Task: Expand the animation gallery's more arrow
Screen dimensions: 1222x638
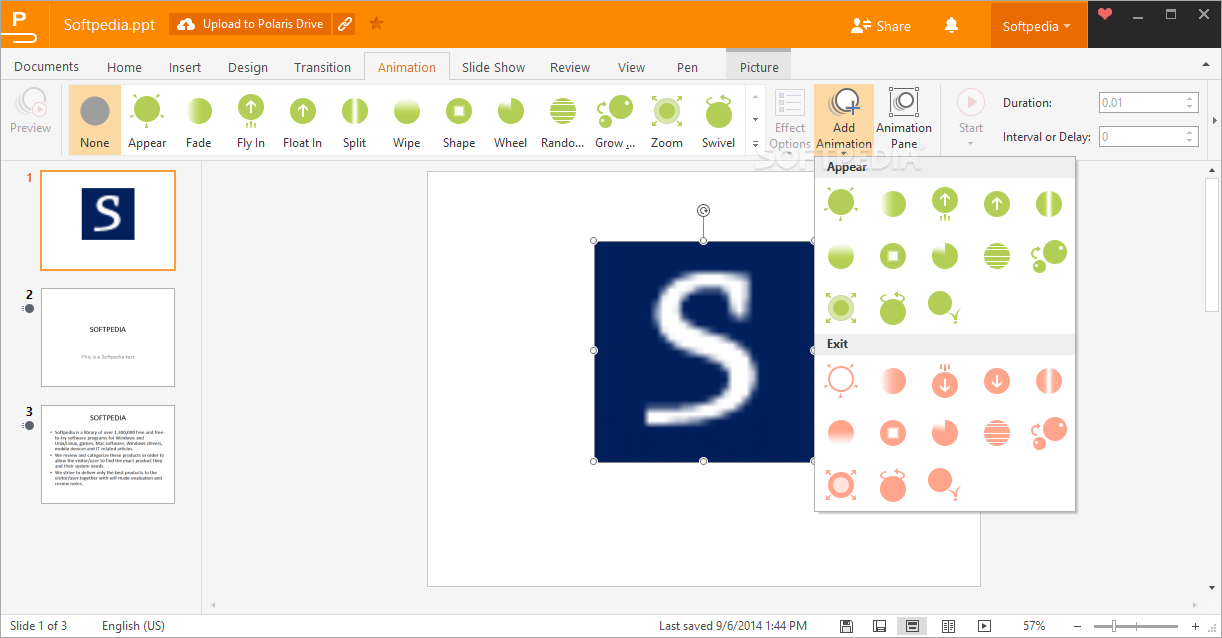Action: (755, 144)
